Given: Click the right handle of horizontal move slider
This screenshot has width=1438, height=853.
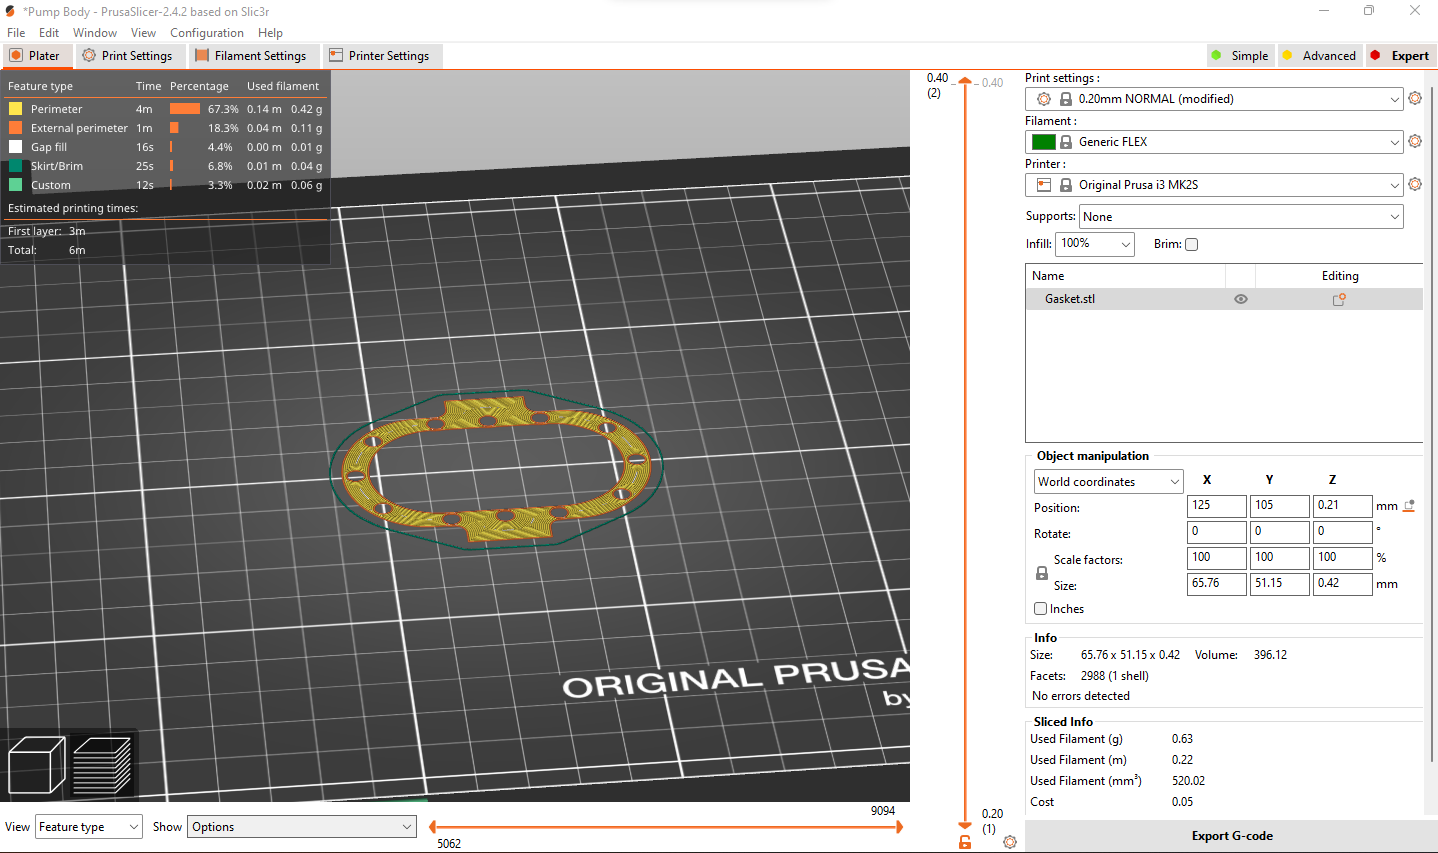Looking at the screenshot, I should (x=899, y=826).
